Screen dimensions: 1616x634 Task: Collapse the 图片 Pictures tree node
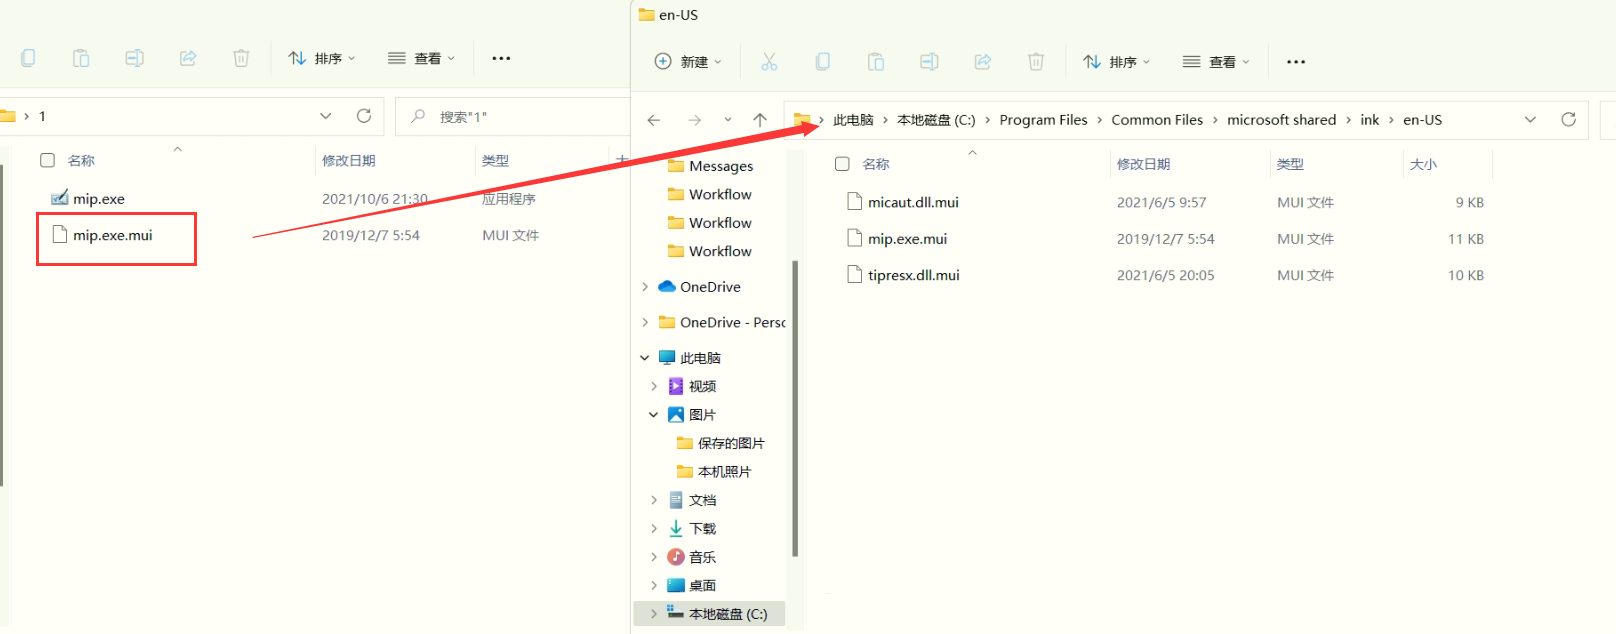pyautogui.click(x=654, y=415)
